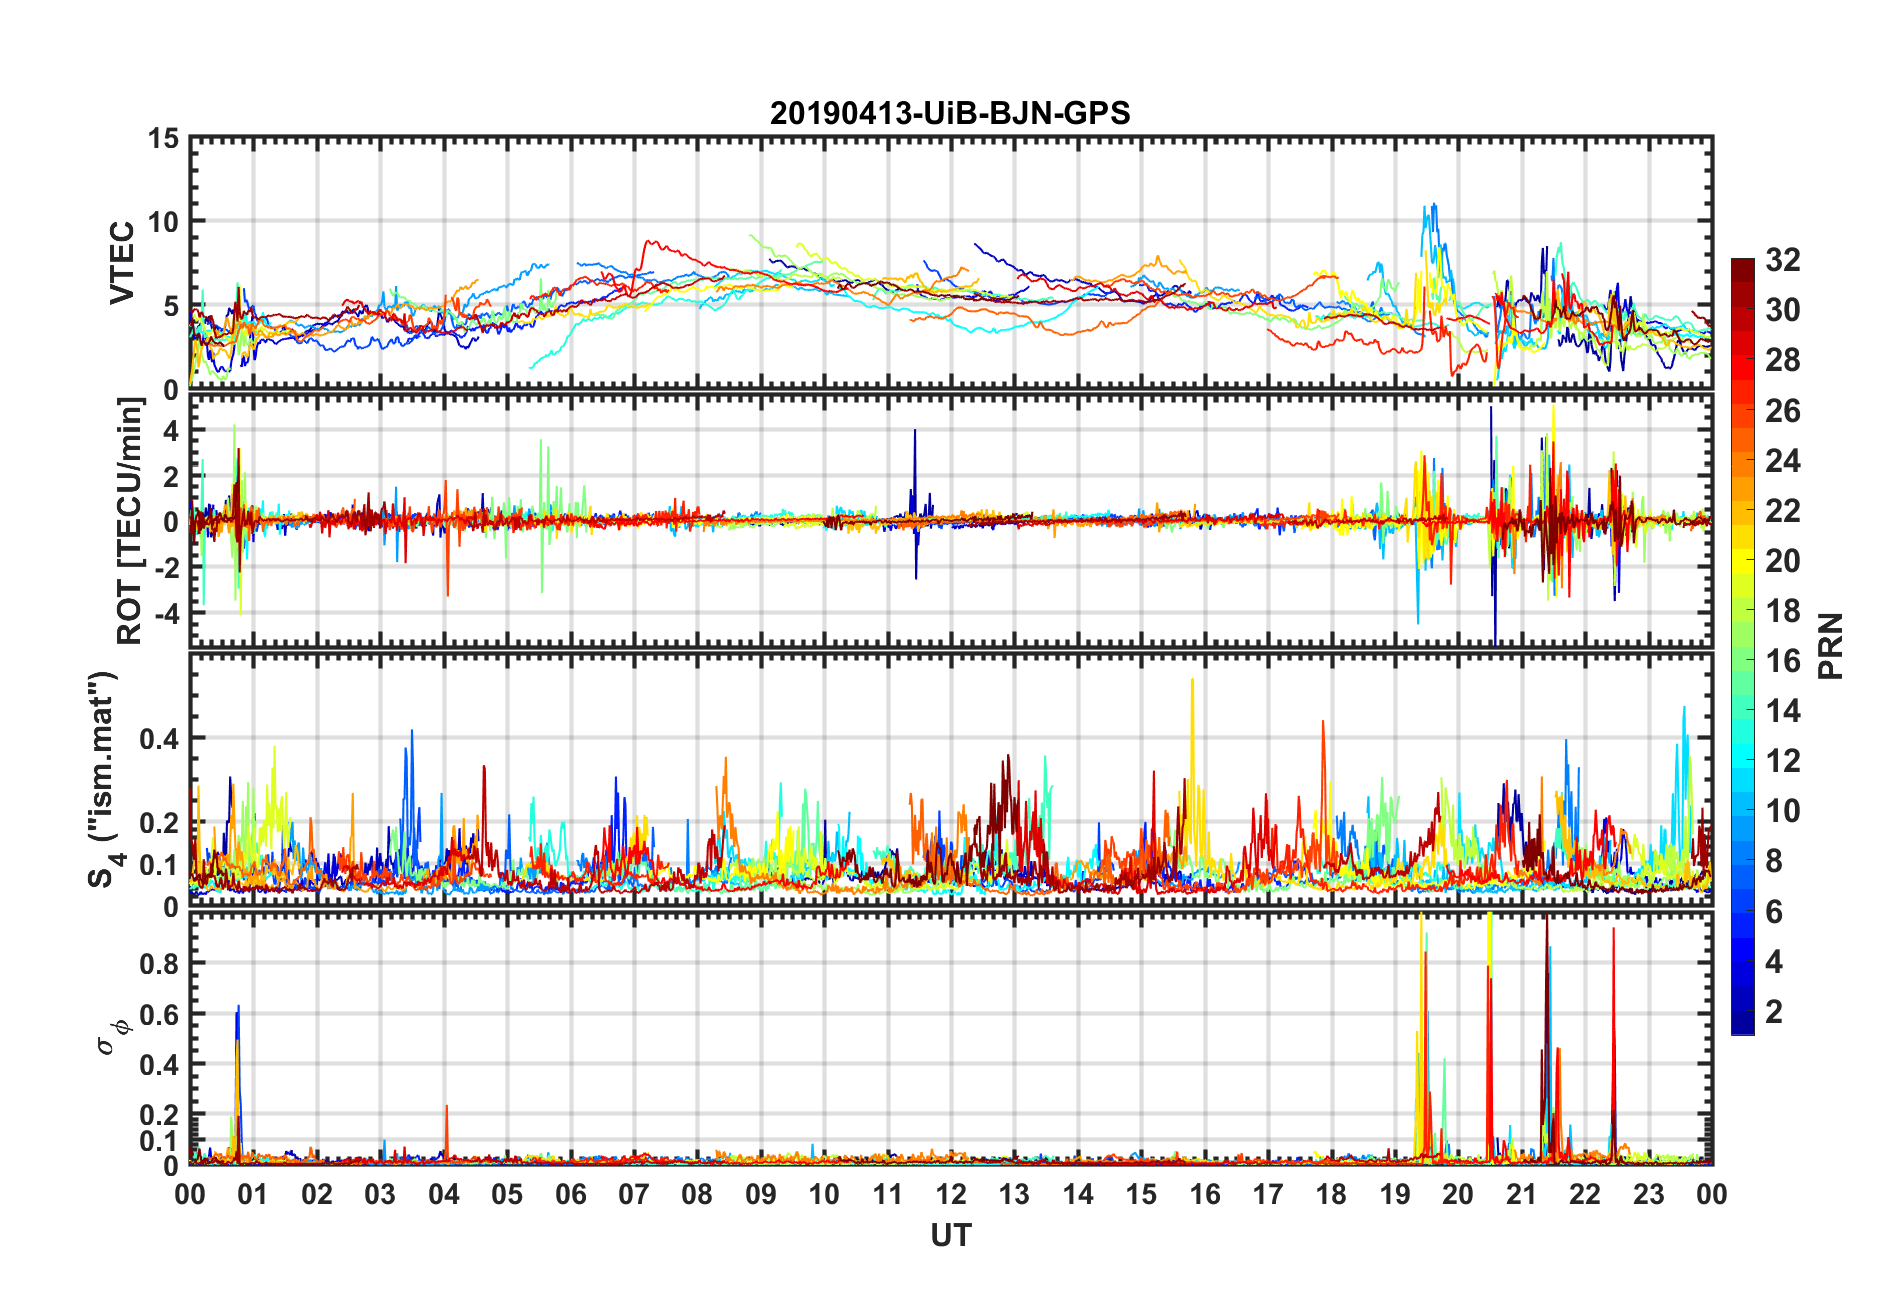
Task: Click the sigma-phi axis tick label "0.6"
Action: pyautogui.click(x=160, y=1014)
